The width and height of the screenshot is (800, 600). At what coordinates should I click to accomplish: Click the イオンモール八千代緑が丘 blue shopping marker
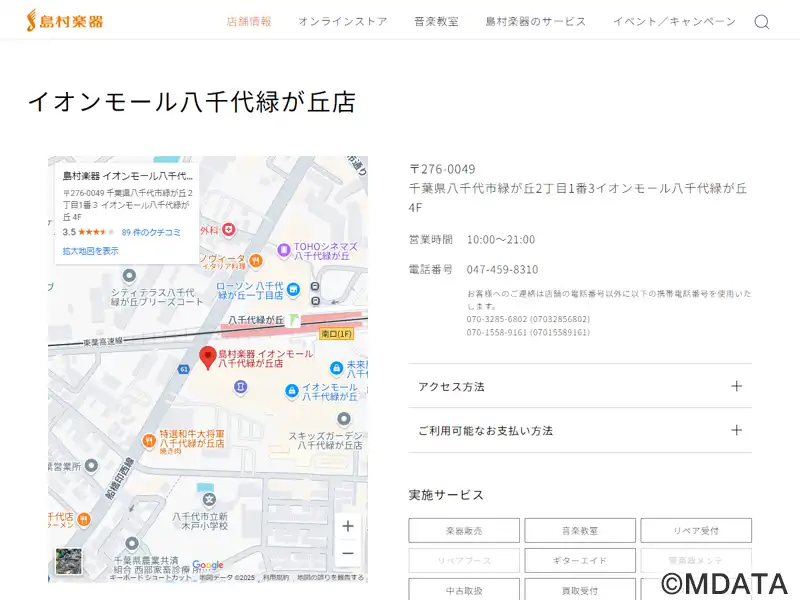coord(291,391)
